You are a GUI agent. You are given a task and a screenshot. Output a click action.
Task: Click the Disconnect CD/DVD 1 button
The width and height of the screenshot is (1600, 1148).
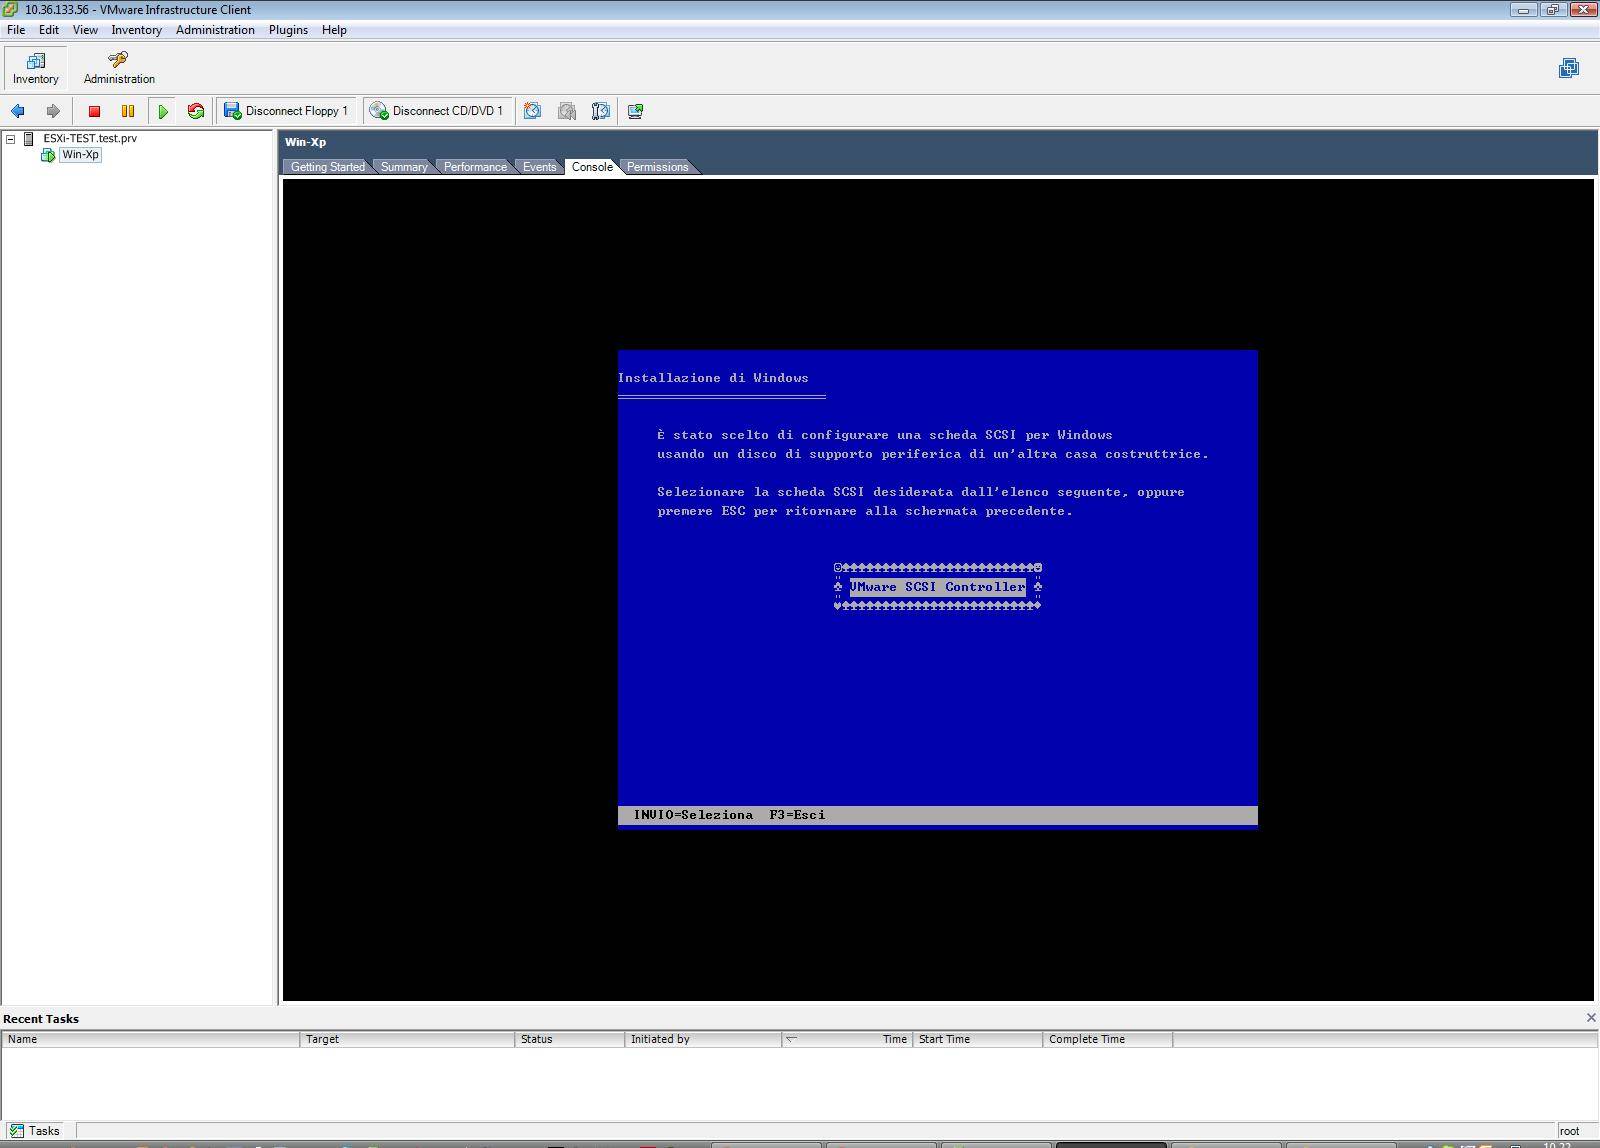click(x=438, y=111)
